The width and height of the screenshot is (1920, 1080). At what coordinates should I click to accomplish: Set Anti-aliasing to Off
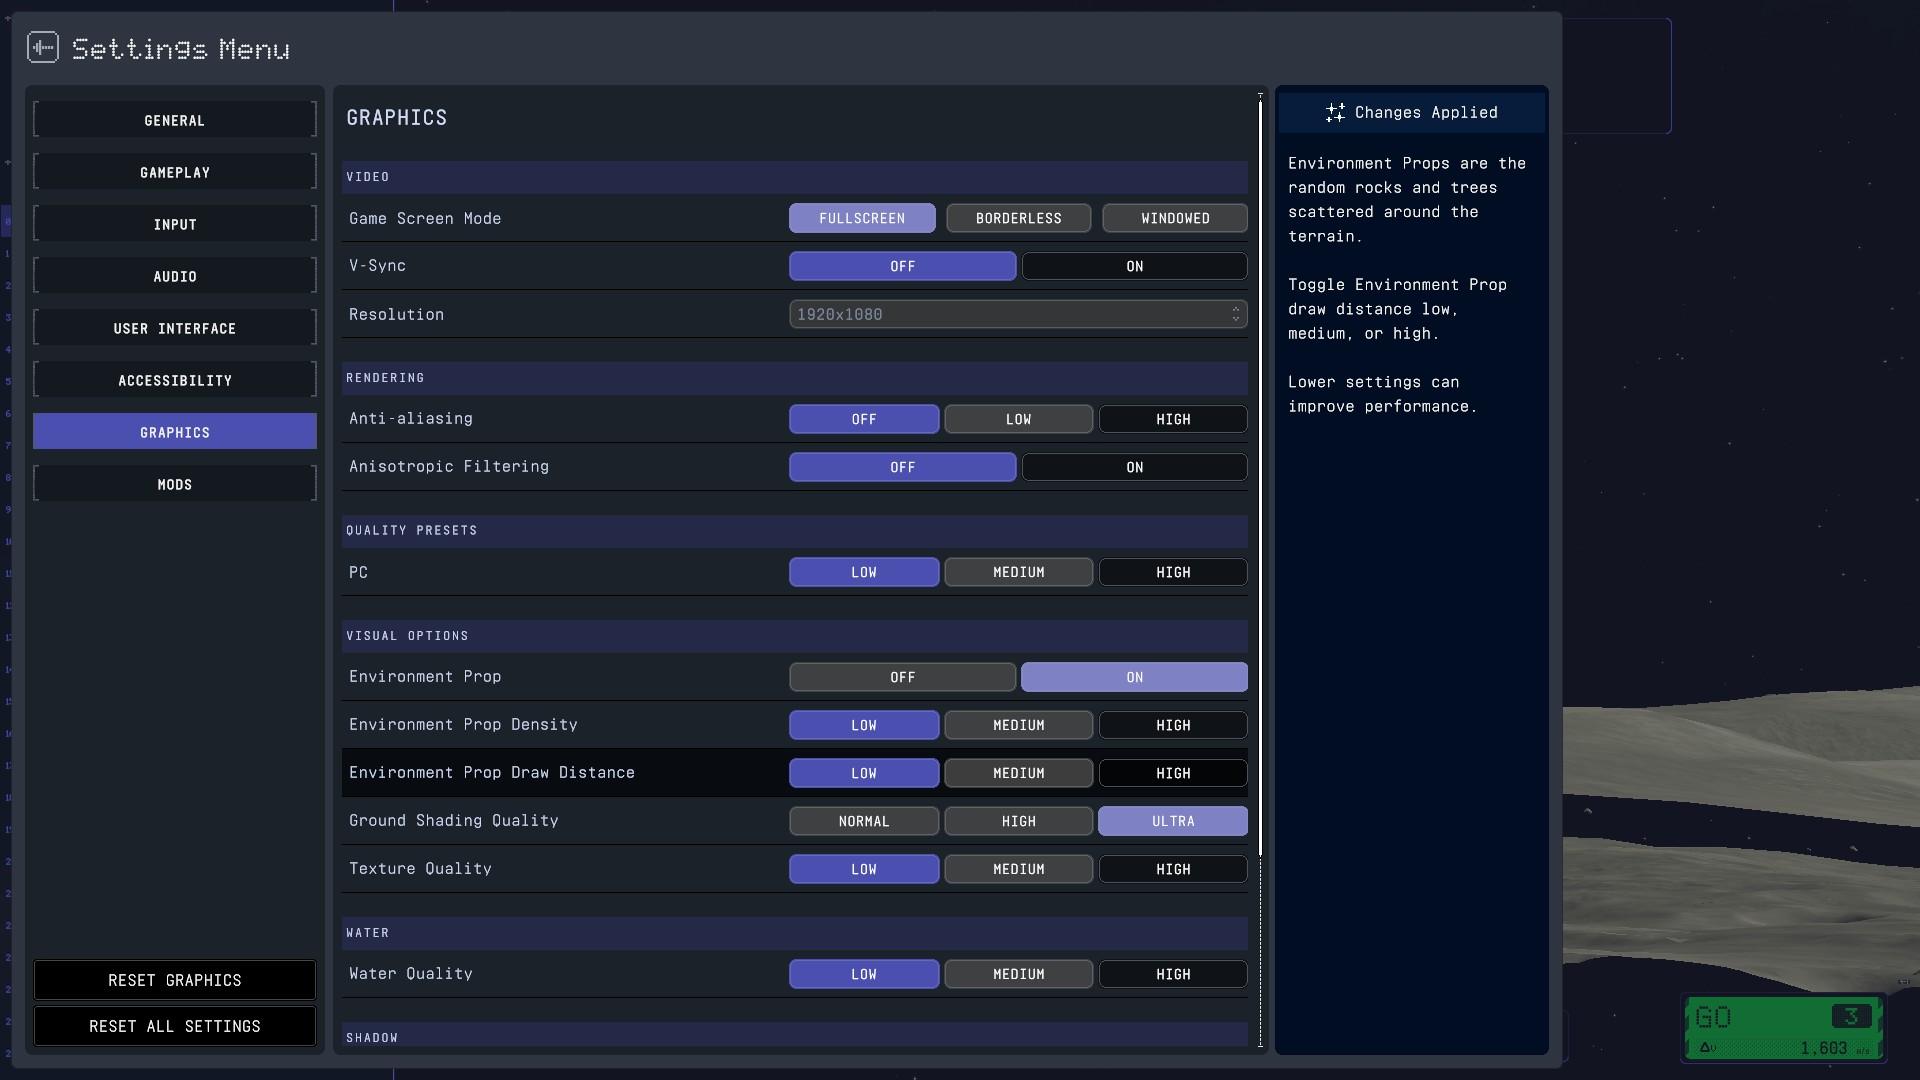[864, 419]
